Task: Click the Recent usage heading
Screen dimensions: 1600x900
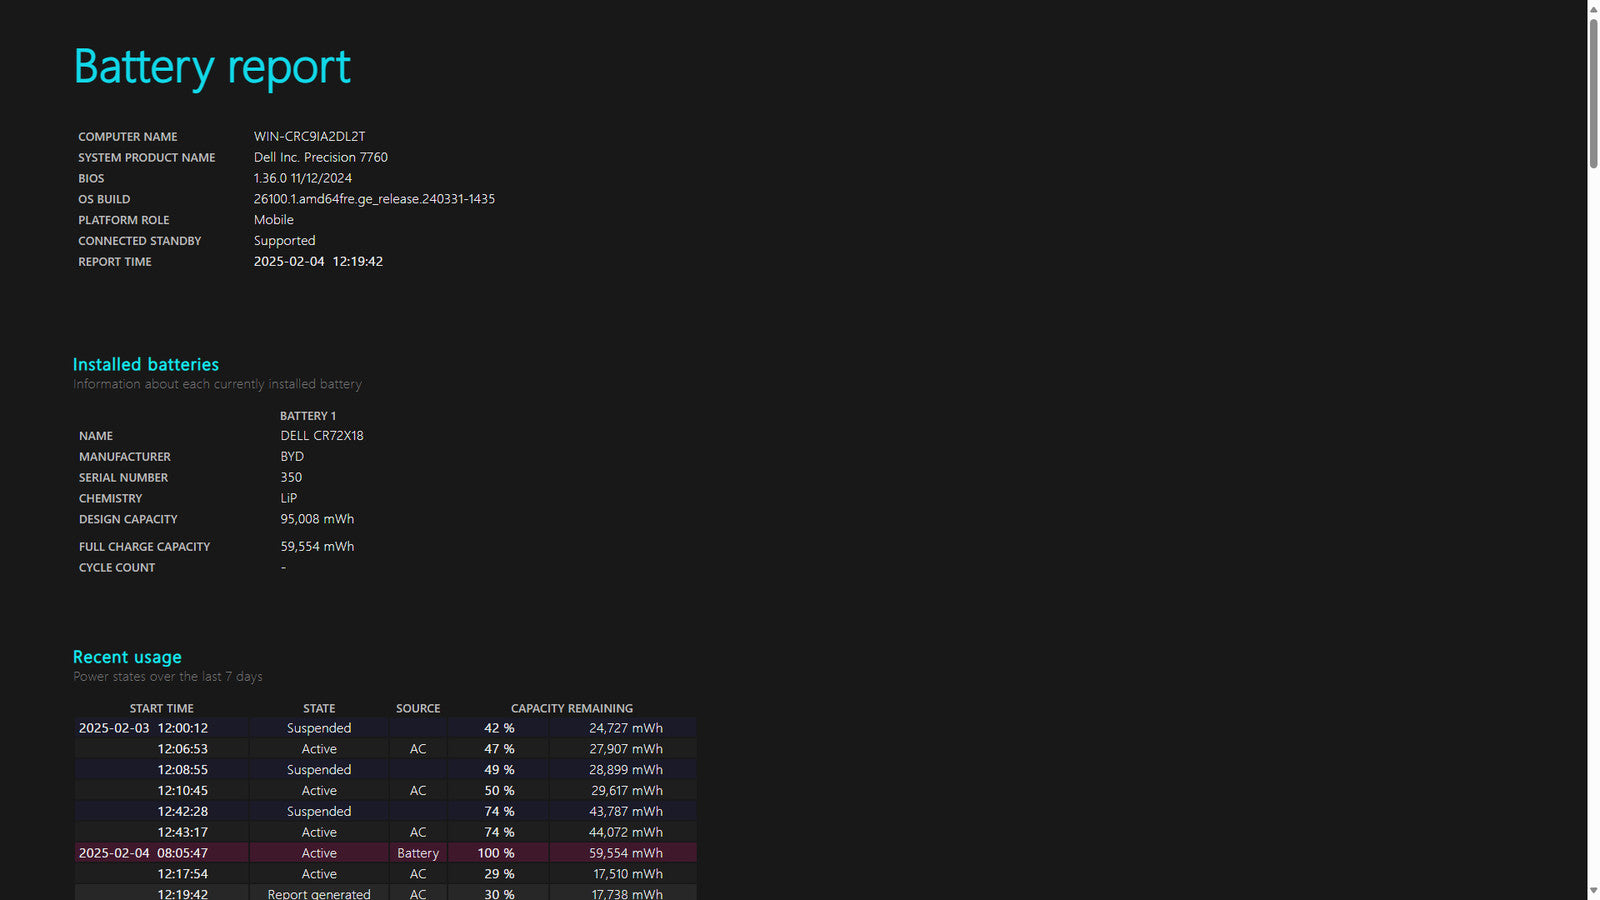Action: click(x=127, y=657)
